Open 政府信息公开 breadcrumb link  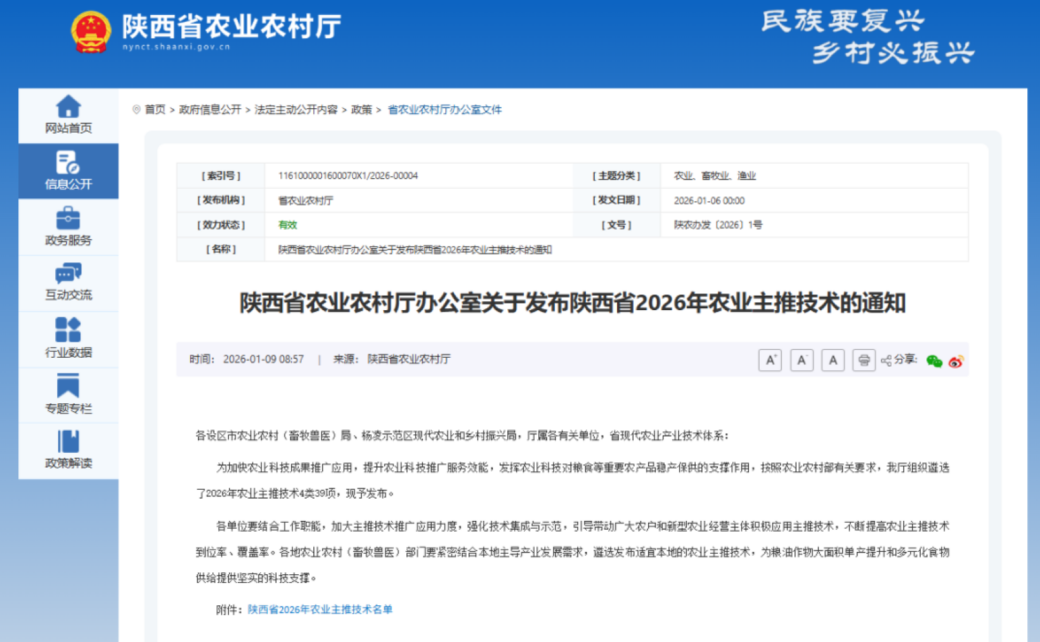[210, 110]
